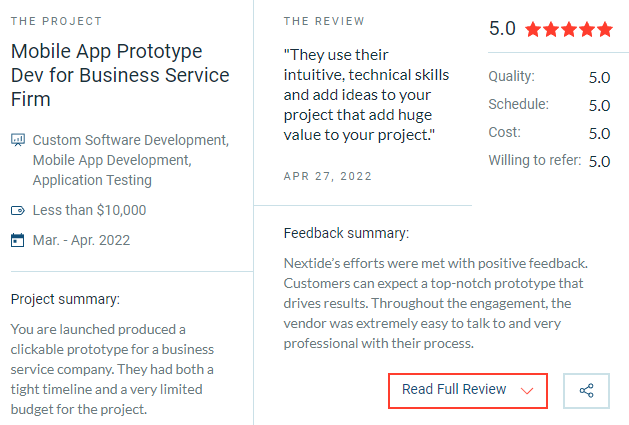
Task: Expand review using red chevron arrow
Action: [x=527, y=390]
